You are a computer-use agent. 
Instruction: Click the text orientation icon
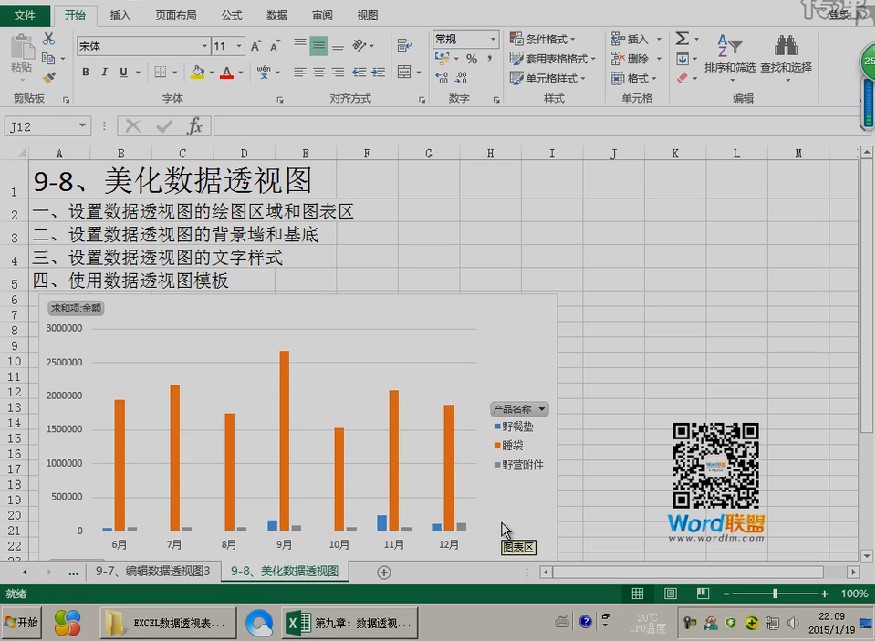click(x=359, y=46)
